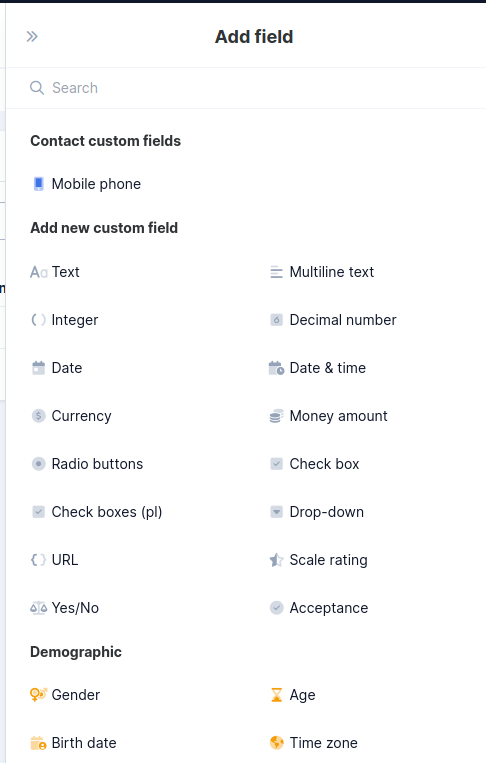Add a Text custom field
Viewport: 486px width, 763px height.
pos(55,272)
